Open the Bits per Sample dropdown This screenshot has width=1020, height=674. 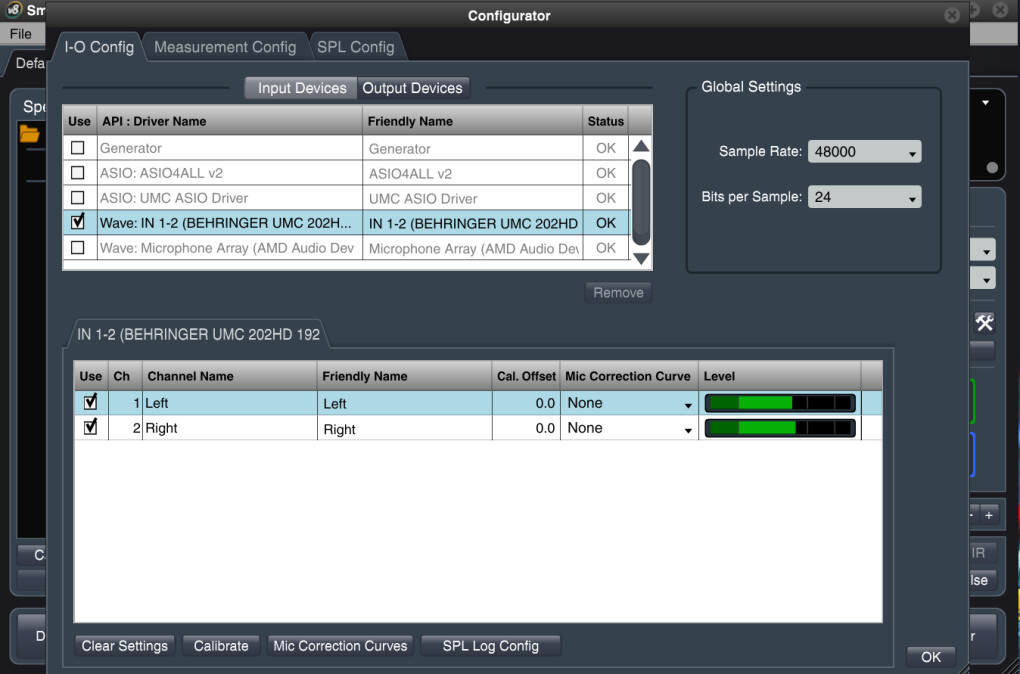[864, 196]
